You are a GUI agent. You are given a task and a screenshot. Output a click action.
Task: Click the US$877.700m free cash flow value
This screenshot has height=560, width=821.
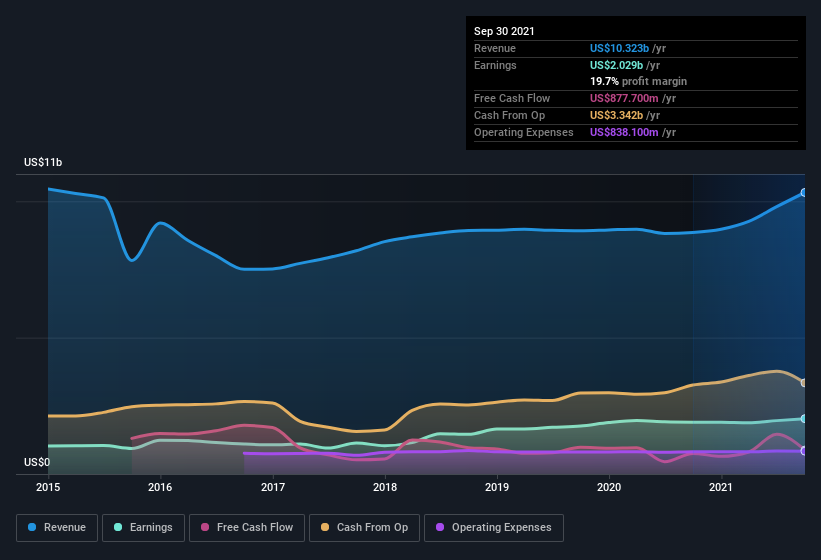tap(624, 98)
